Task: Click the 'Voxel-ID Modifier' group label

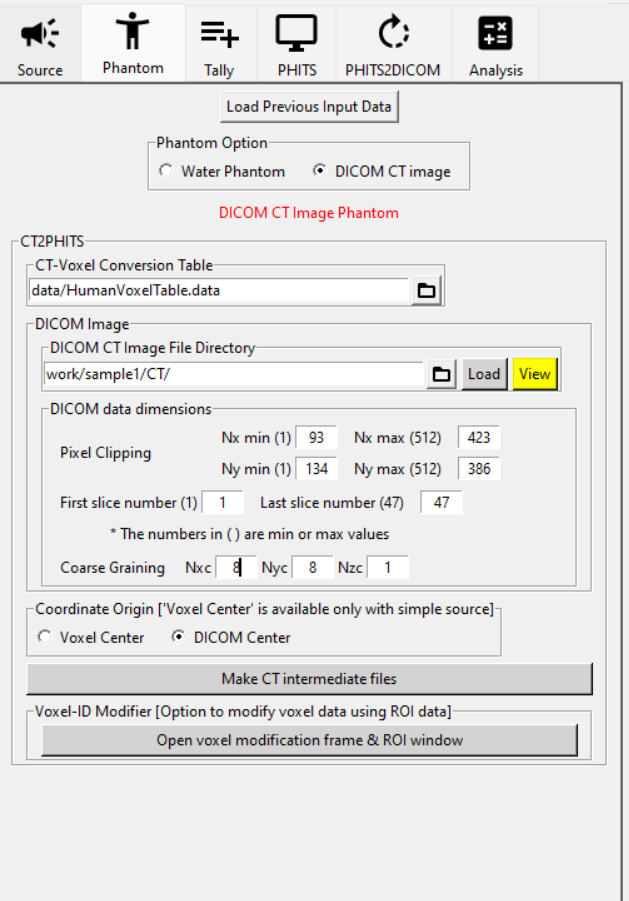Action: (243, 711)
